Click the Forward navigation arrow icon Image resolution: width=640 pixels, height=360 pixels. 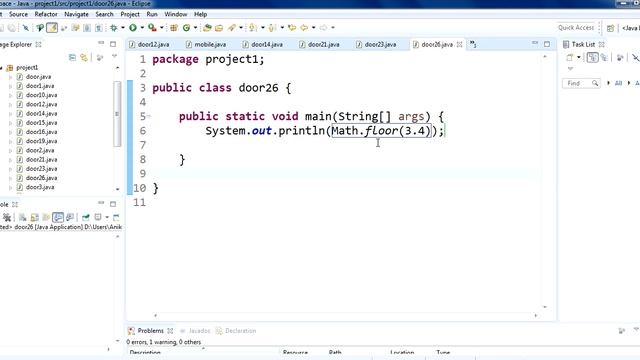(323, 28)
